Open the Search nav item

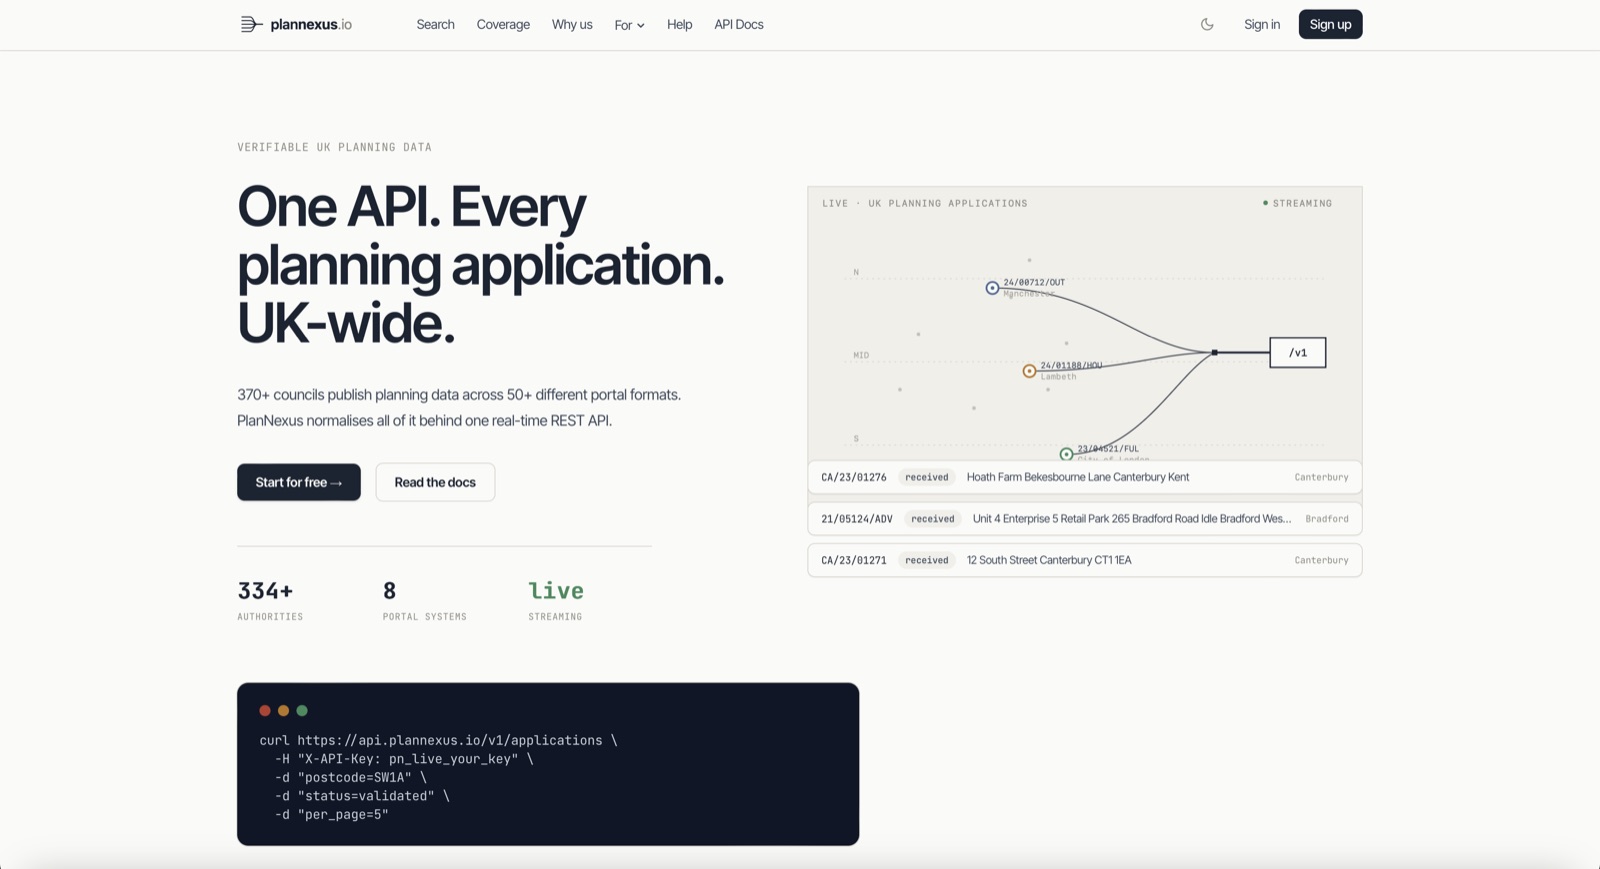tap(435, 24)
